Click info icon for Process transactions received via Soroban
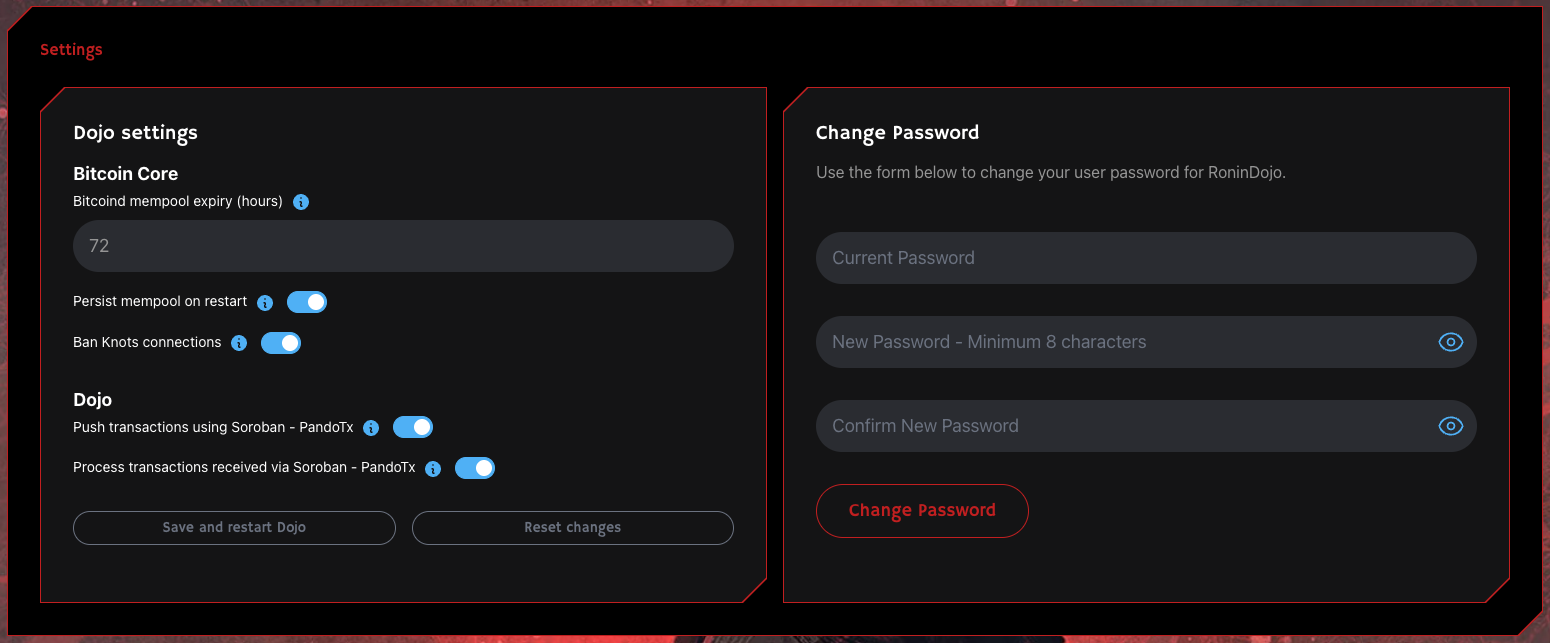Image resolution: width=1550 pixels, height=643 pixels. click(433, 468)
